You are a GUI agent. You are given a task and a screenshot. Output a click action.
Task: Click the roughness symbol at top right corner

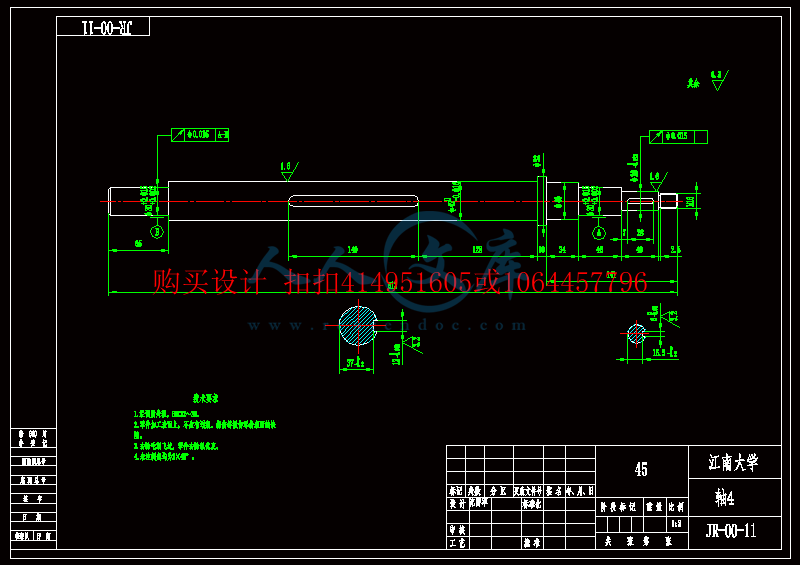click(x=719, y=81)
